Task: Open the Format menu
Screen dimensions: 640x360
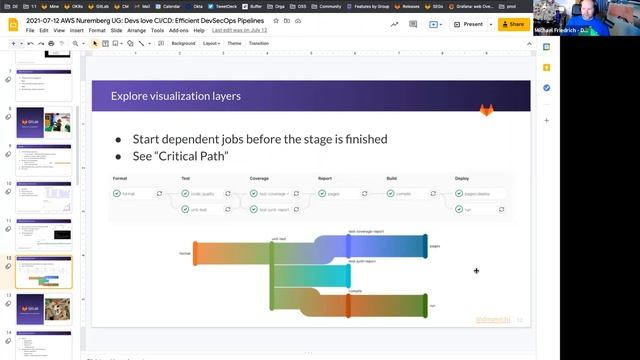Action: (x=97, y=31)
